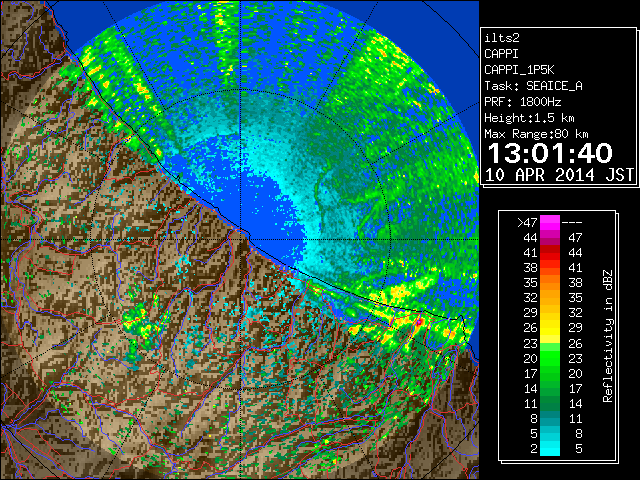Viewport: 640px width, 480px height.
Task: Click the "2" label at legend bottom
Action: click(533, 449)
